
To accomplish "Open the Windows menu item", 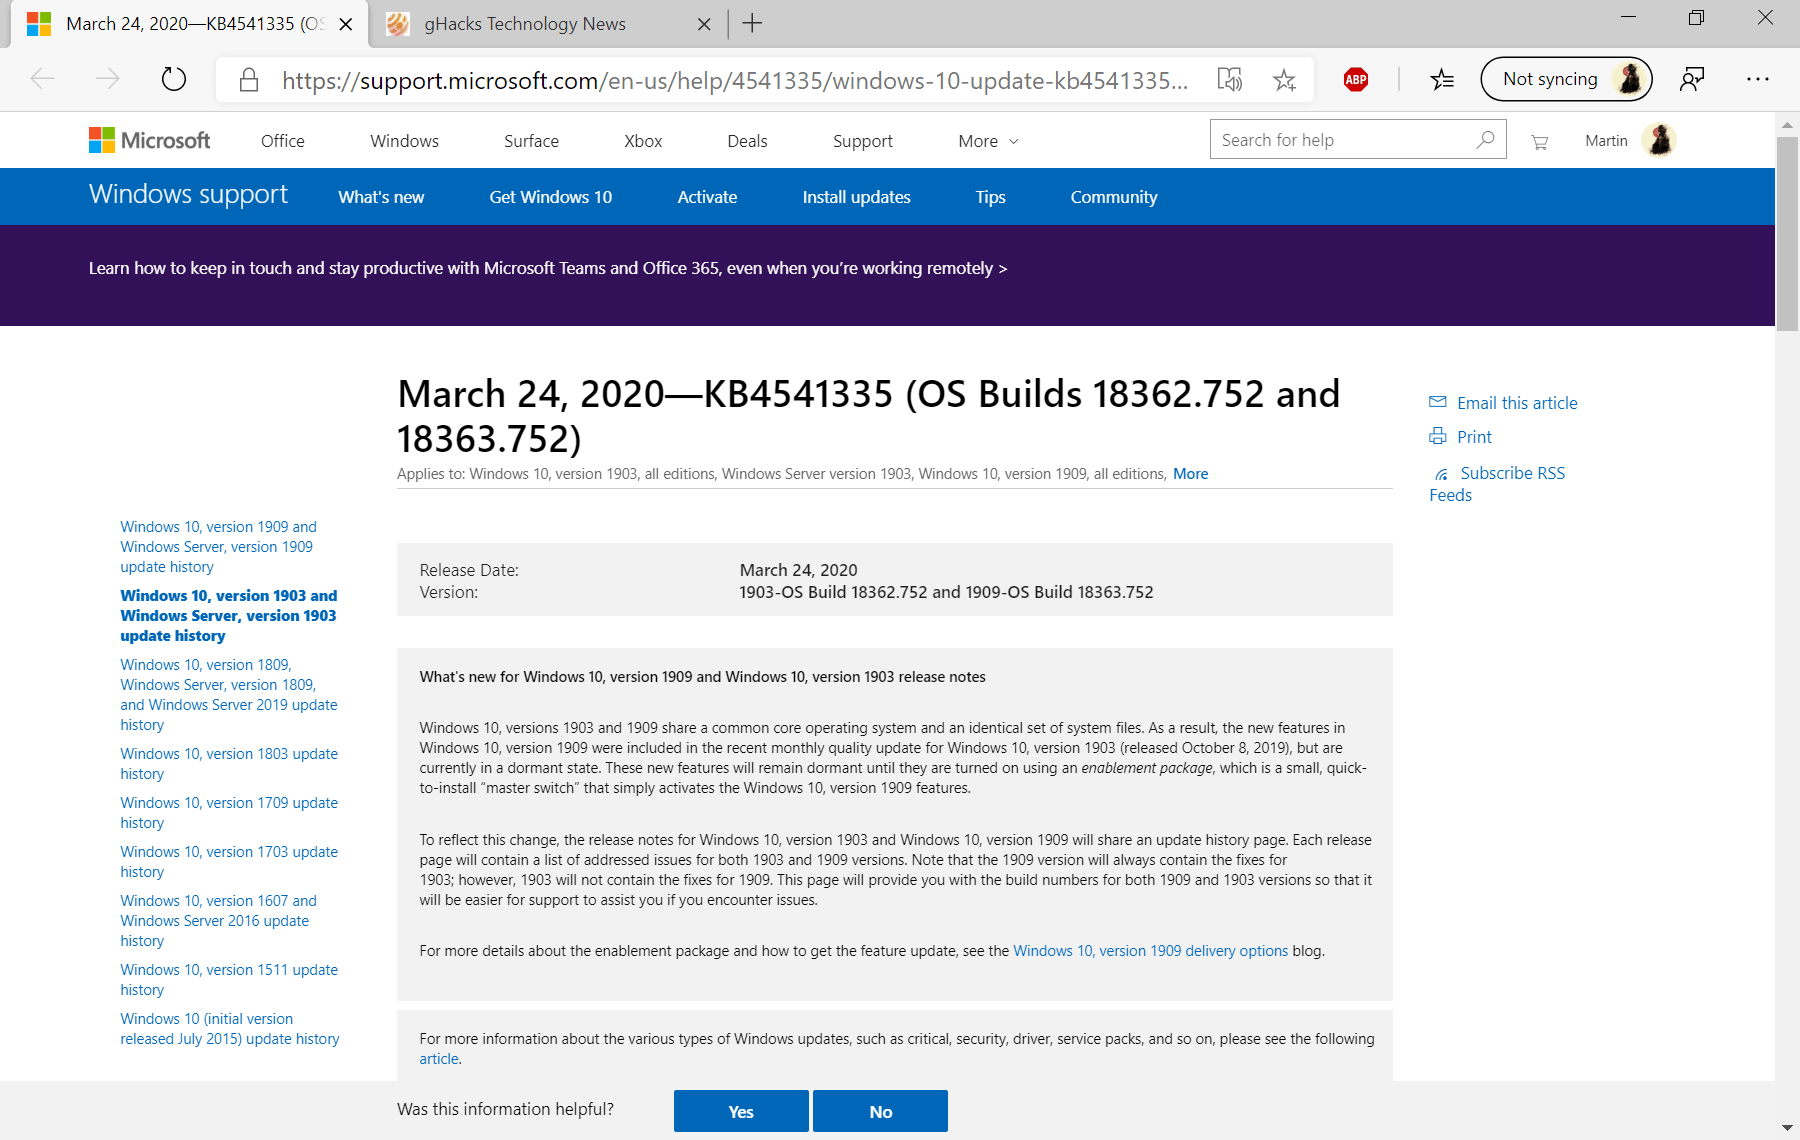I will [x=404, y=141].
